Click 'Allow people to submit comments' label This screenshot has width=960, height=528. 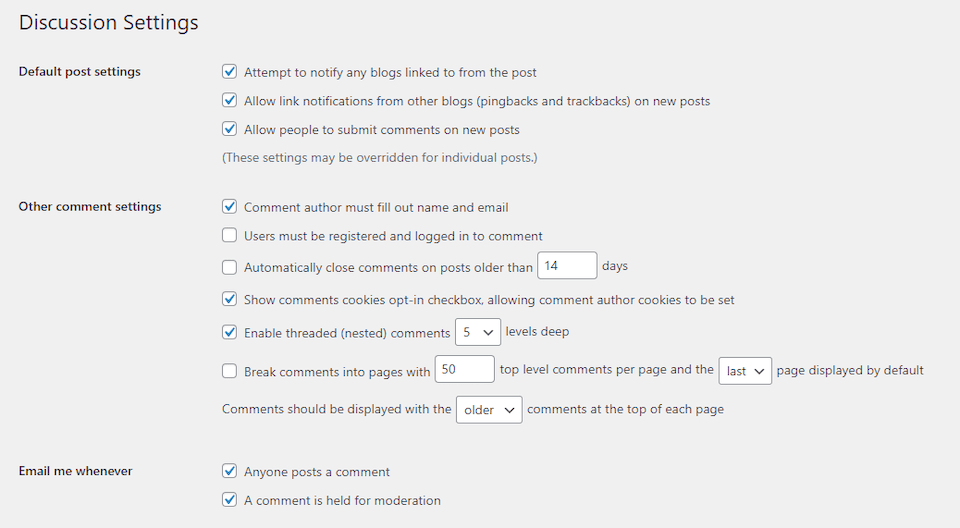coord(381,130)
